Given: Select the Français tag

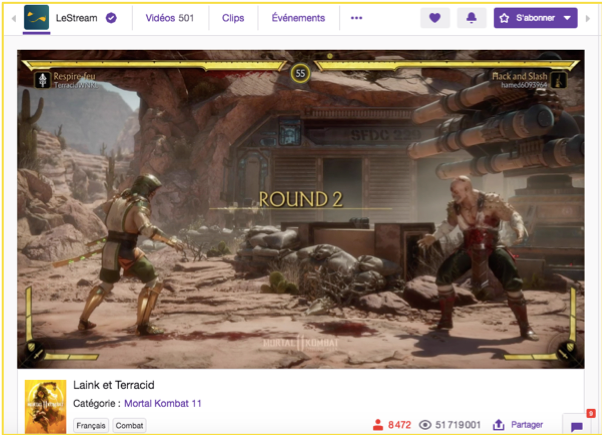Looking at the screenshot, I should 91,425.
